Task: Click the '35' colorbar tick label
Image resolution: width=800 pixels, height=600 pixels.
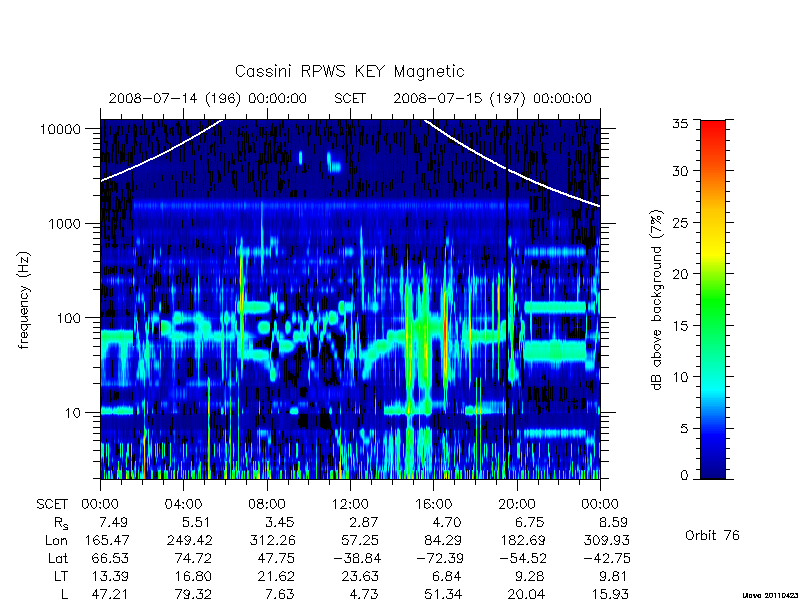Action: (x=680, y=124)
